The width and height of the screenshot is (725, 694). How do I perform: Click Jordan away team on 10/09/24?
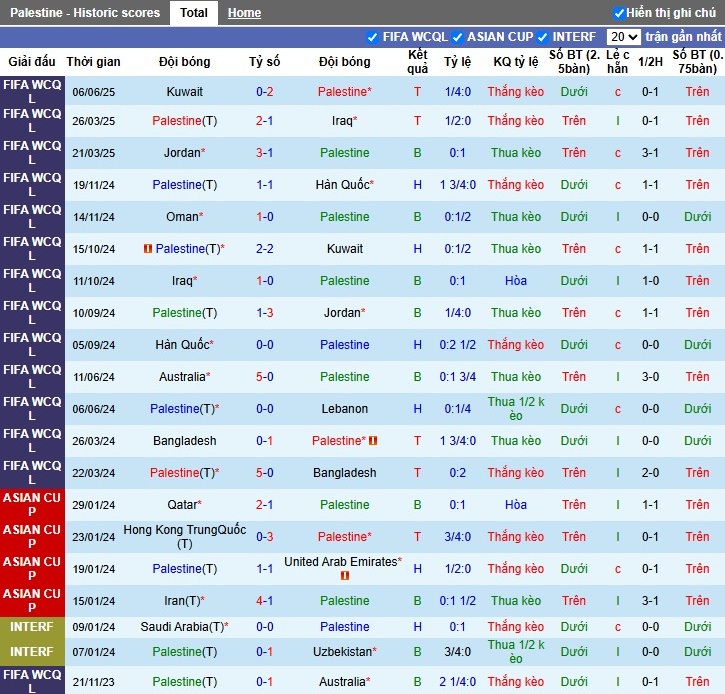(344, 313)
